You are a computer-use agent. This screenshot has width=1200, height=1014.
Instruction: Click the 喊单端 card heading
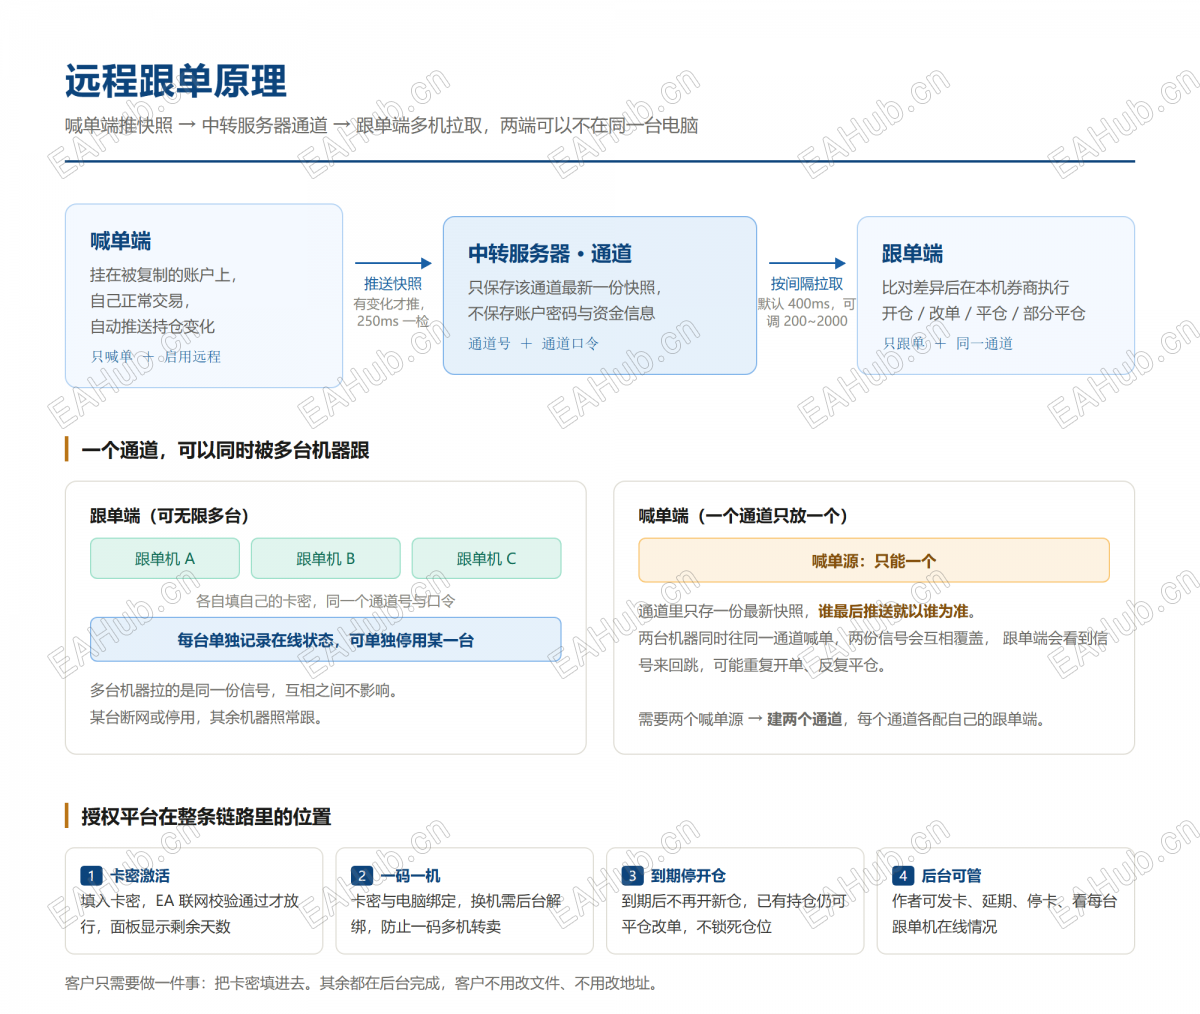click(121, 241)
